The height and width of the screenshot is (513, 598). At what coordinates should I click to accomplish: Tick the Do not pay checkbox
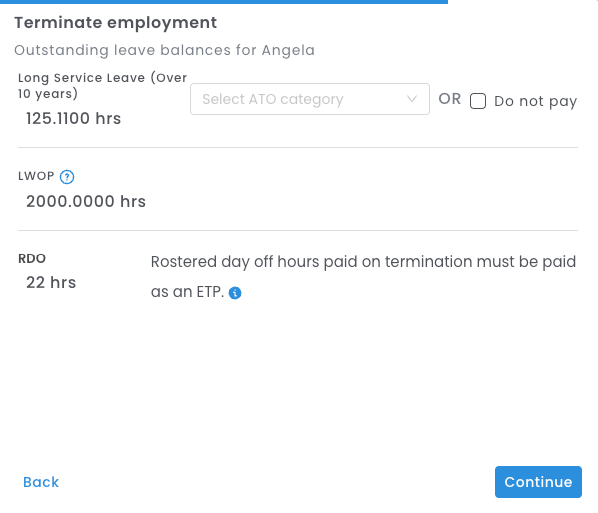point(477,101)
